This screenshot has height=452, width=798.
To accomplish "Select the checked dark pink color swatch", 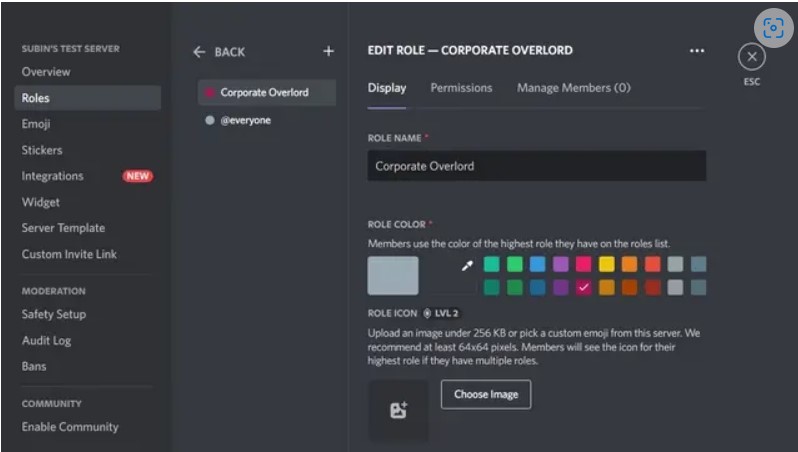I will pos(583,287).
